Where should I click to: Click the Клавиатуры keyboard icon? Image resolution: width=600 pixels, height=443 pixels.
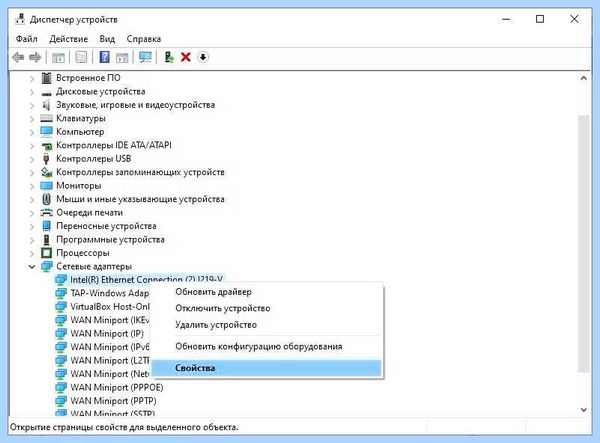point(46,119)
